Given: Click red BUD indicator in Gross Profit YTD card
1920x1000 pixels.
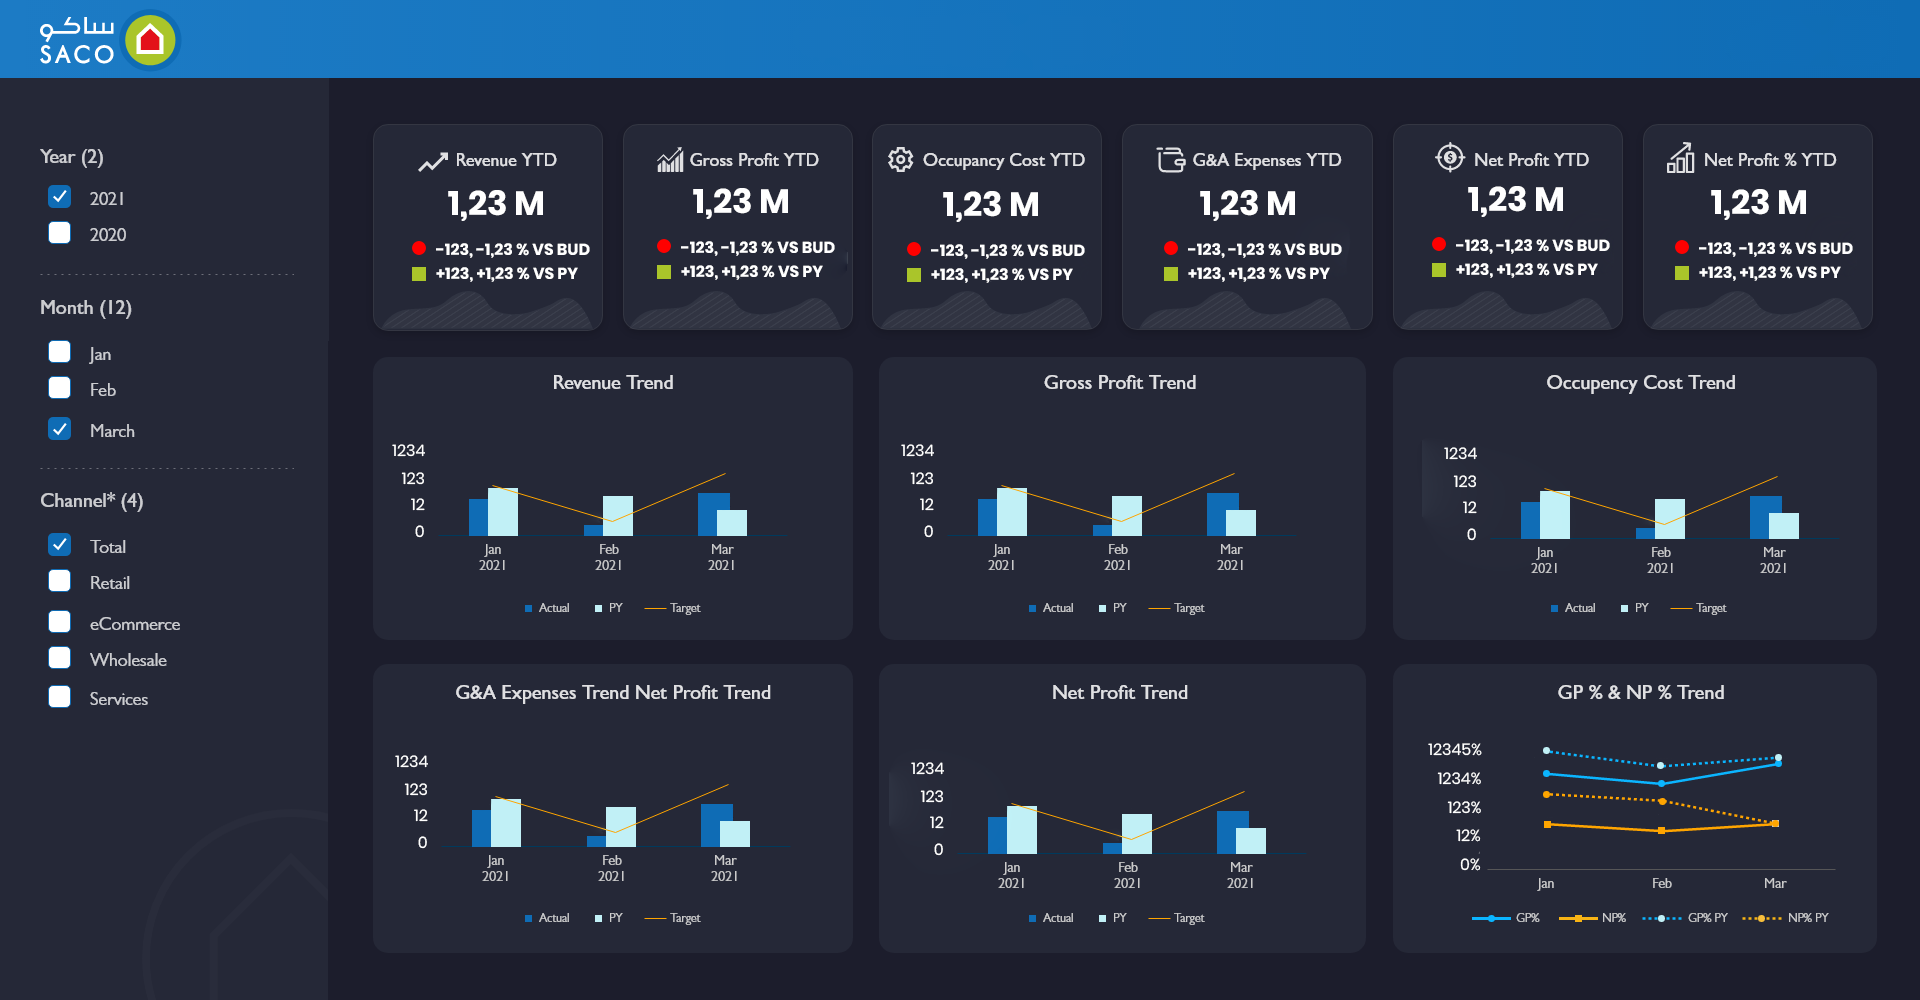Looking at the screenshot, I should coord(663,246).
